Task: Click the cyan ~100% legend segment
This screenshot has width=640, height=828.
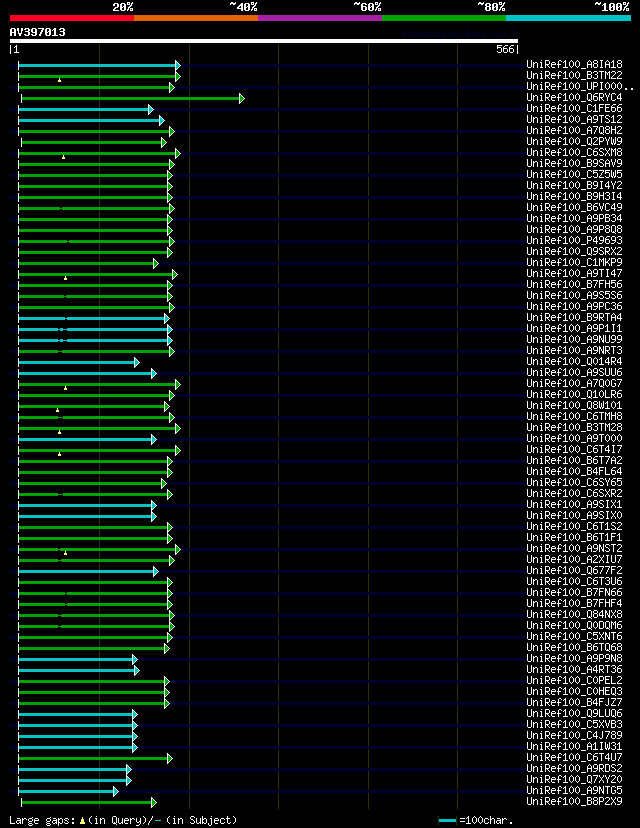Action: coord(569,18)
